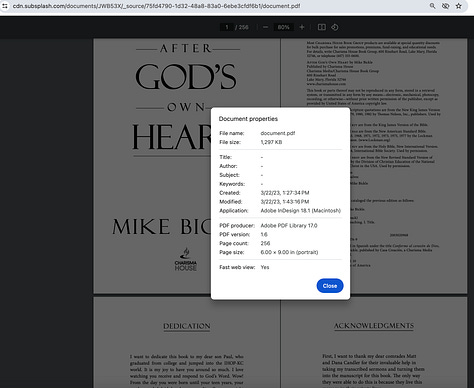Click the page number field showing 1
The width and height of the screenshot is (474, 388).
click(x=227, y=27)
